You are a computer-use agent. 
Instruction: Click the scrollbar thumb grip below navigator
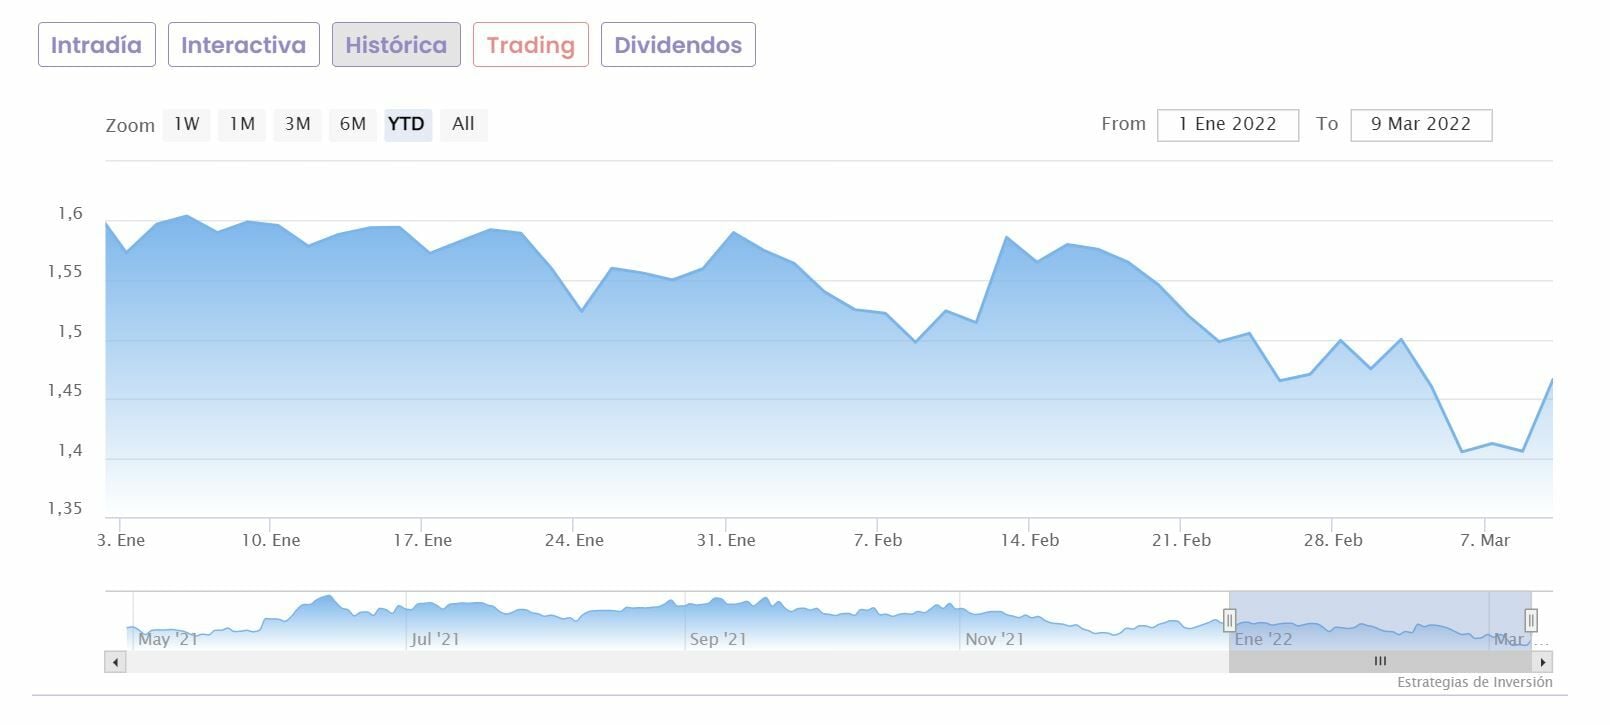pyautogui.click(x=1380, y=661)
